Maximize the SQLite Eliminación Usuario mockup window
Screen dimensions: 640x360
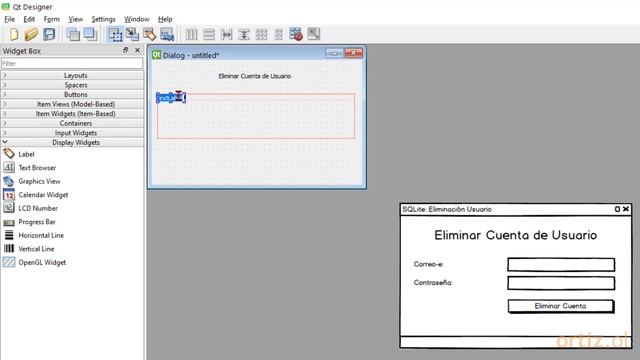[617, 209]
